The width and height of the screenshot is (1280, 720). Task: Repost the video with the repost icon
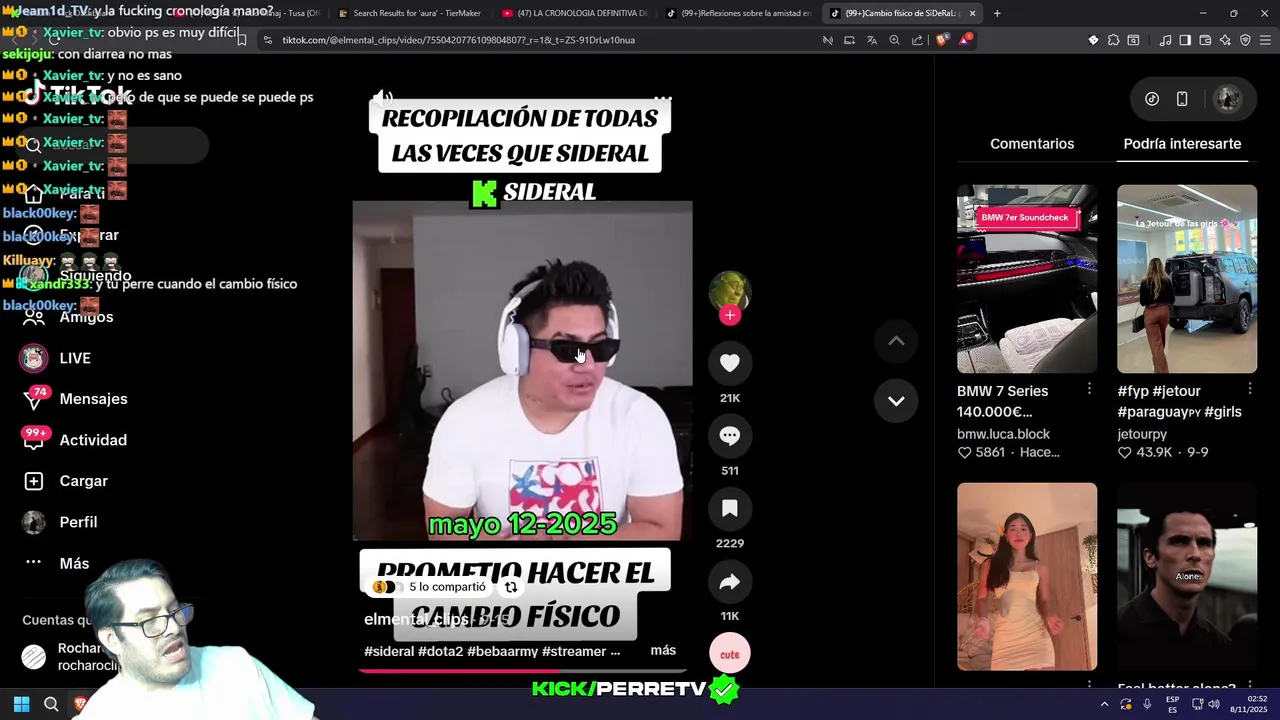pyautogui.click(x=511, y=588)
